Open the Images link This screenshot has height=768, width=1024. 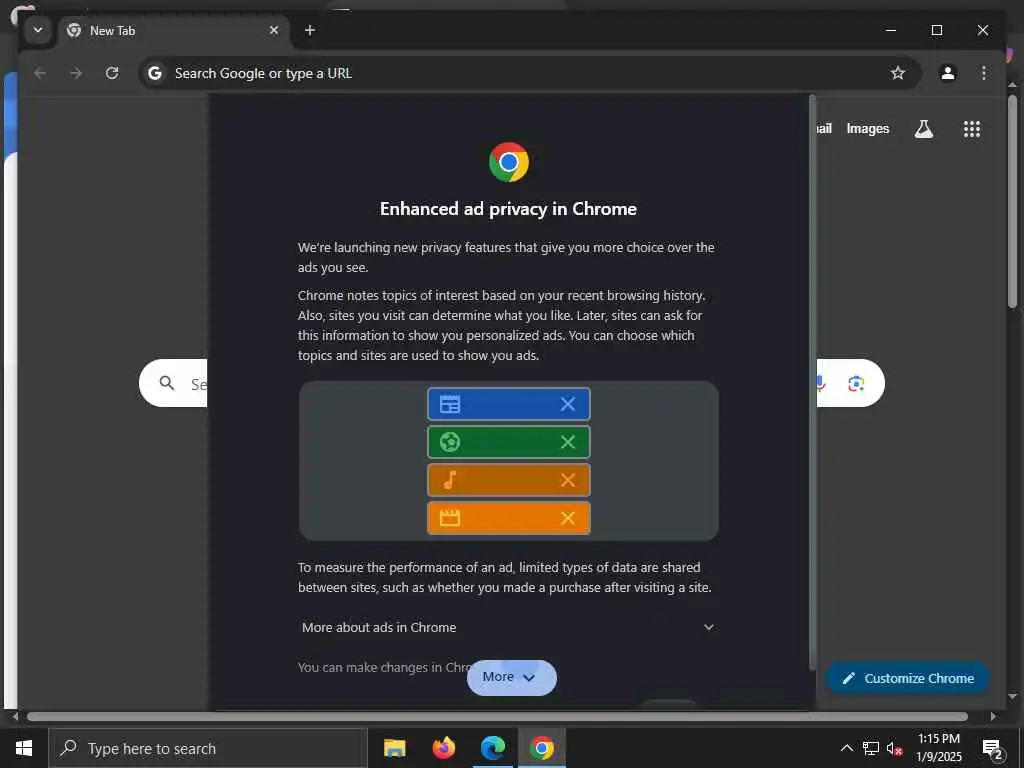[x=867, y=129]
